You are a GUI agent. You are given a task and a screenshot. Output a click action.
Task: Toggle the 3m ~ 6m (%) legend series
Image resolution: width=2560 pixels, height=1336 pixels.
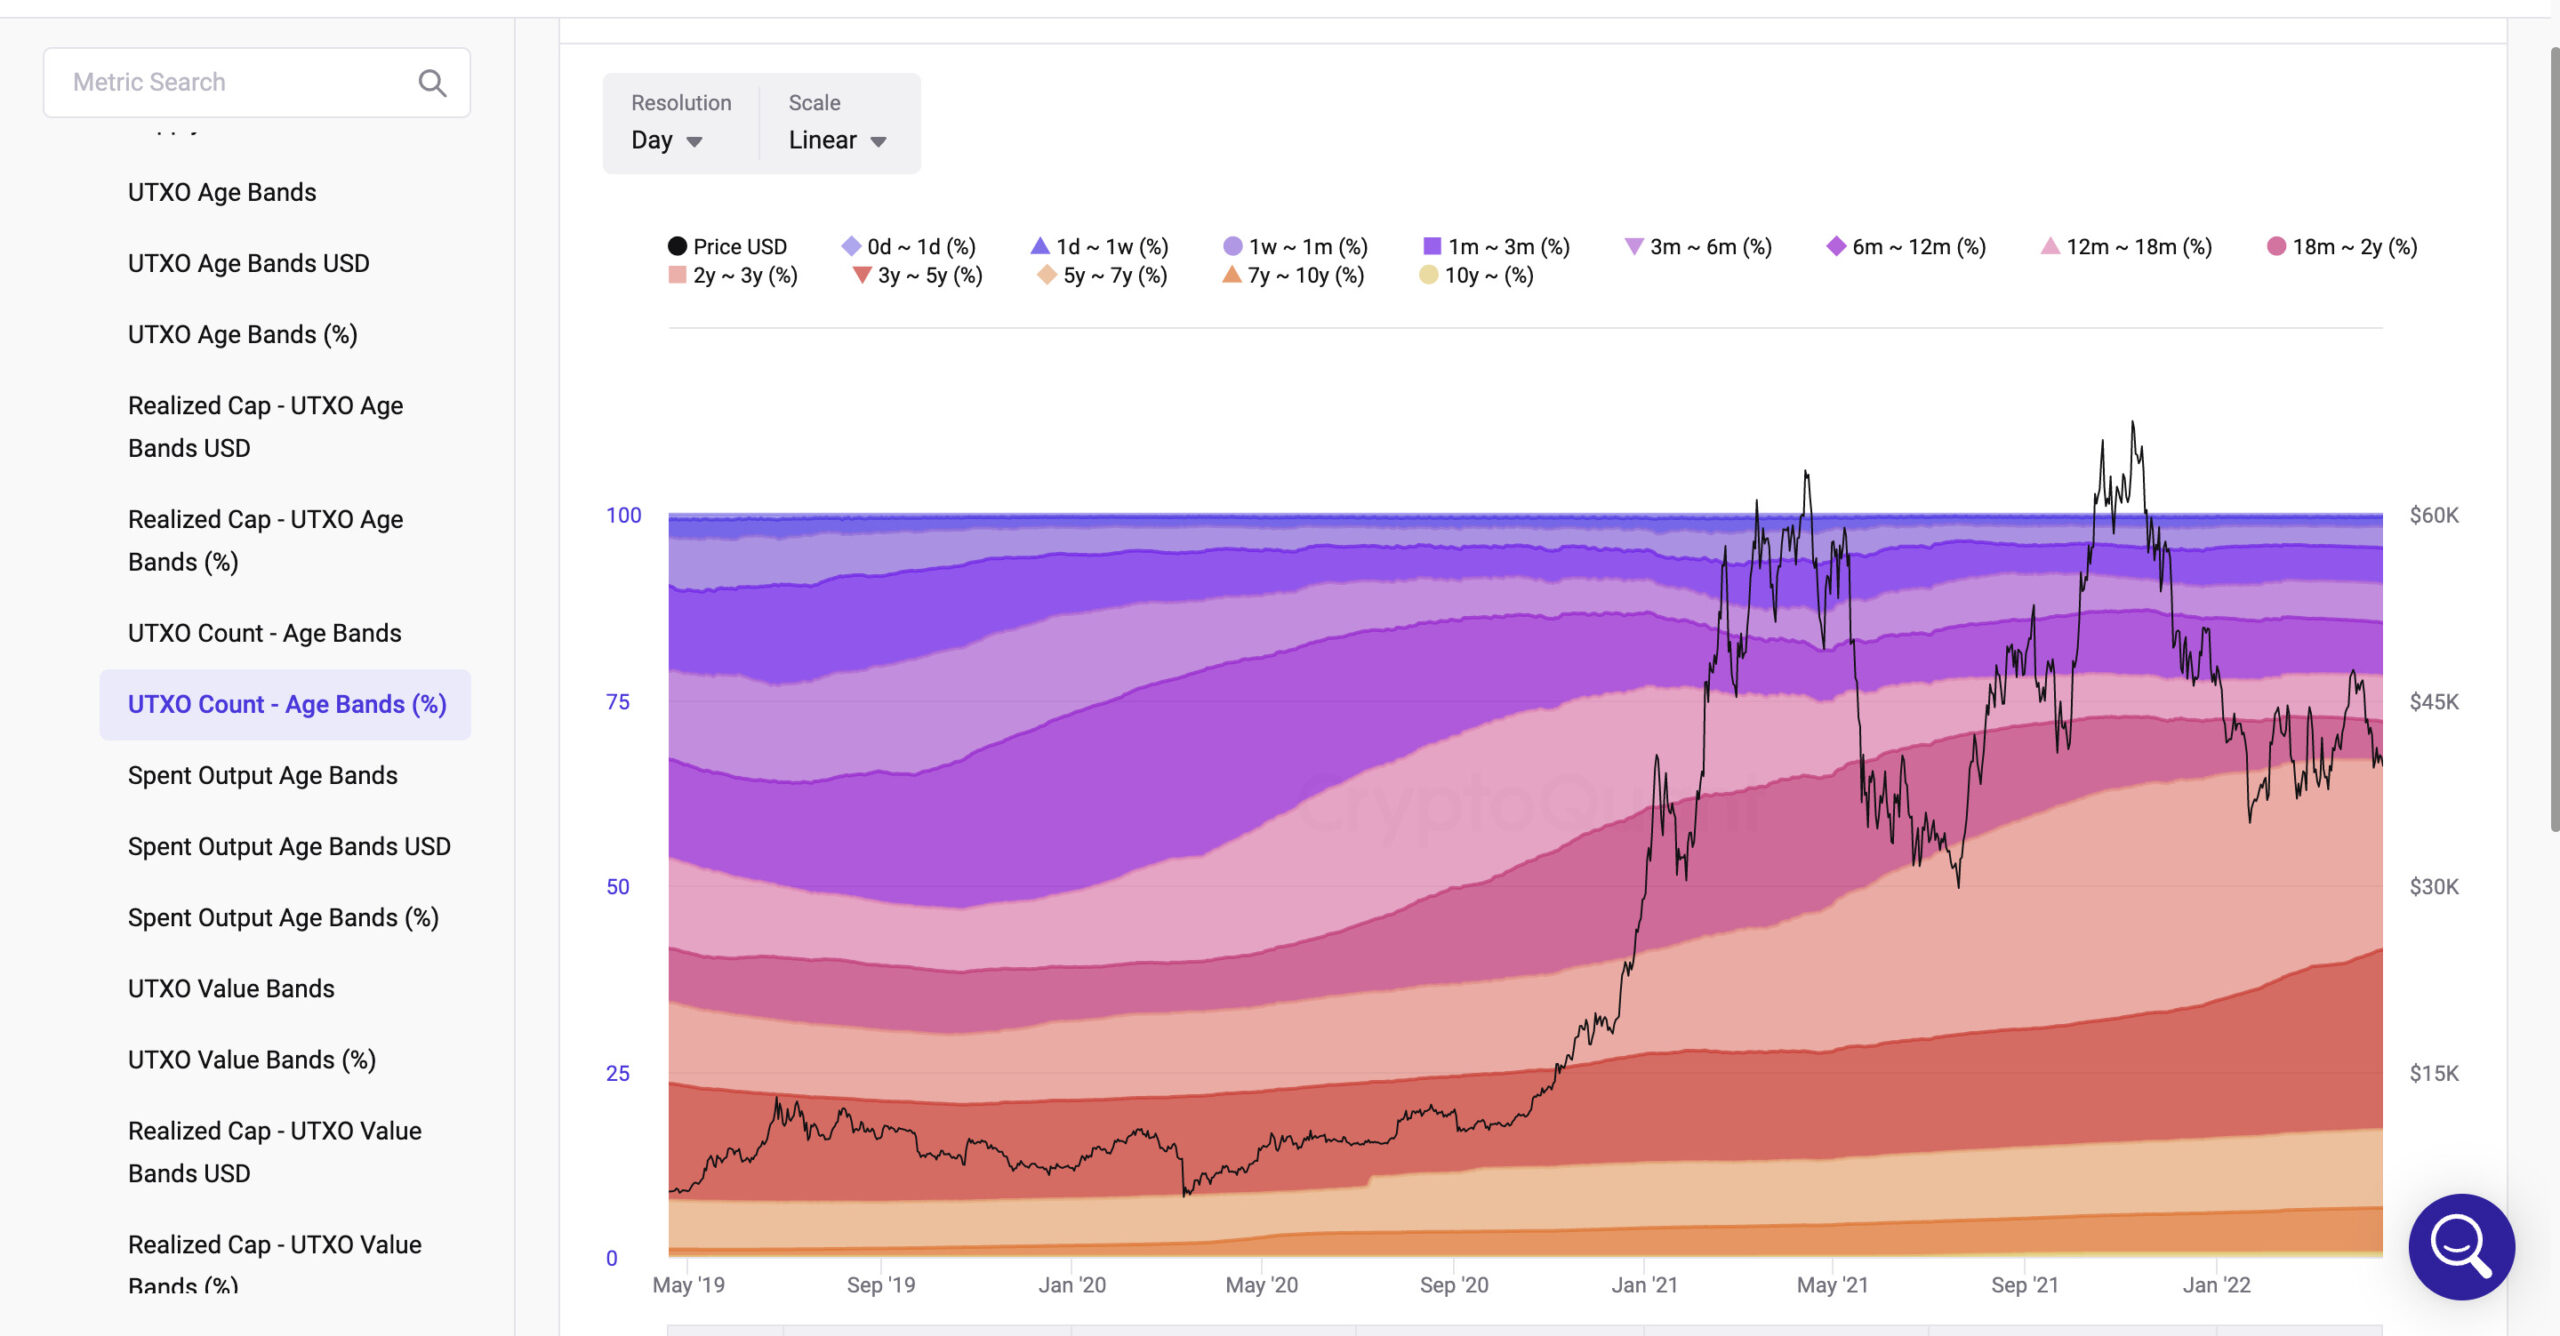point(1698,246)
